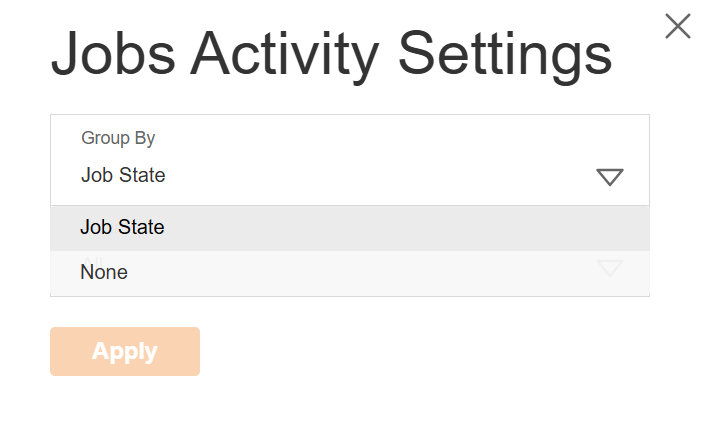This screenshot has height=431, width=707.
Task: Click the faded arrow beside None
Action: [x=609, y=267]
